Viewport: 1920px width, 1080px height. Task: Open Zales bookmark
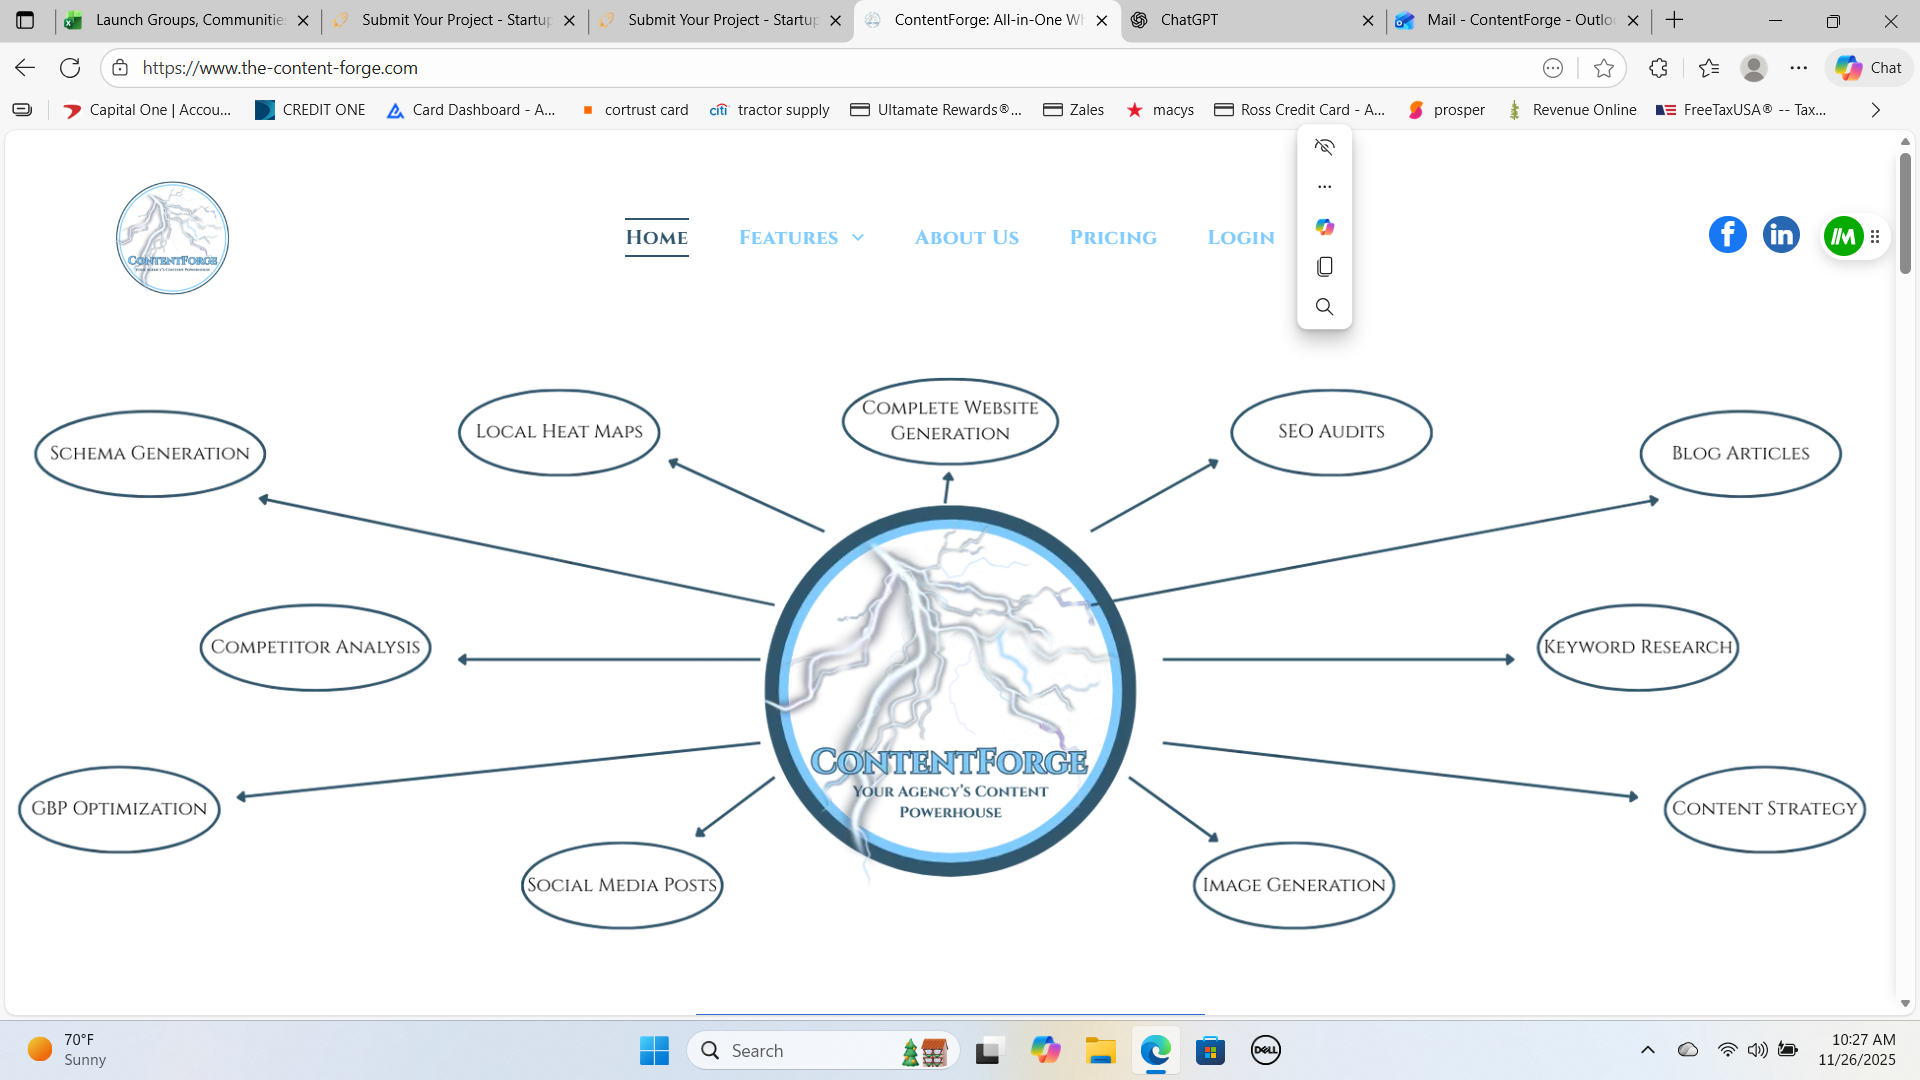point(1073,110)
